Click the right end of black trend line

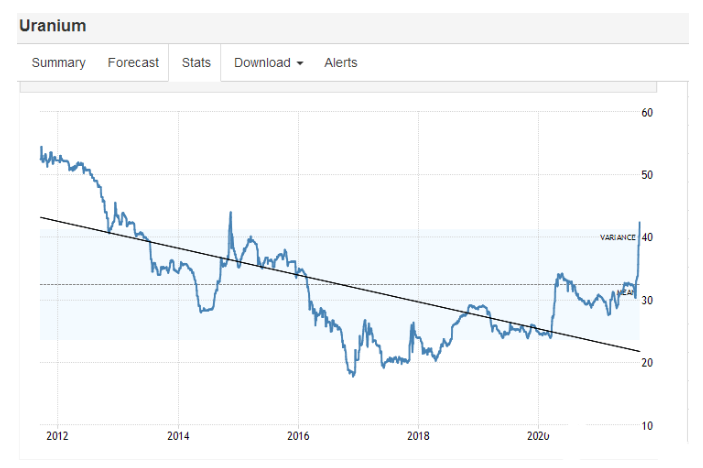point(636,350)
